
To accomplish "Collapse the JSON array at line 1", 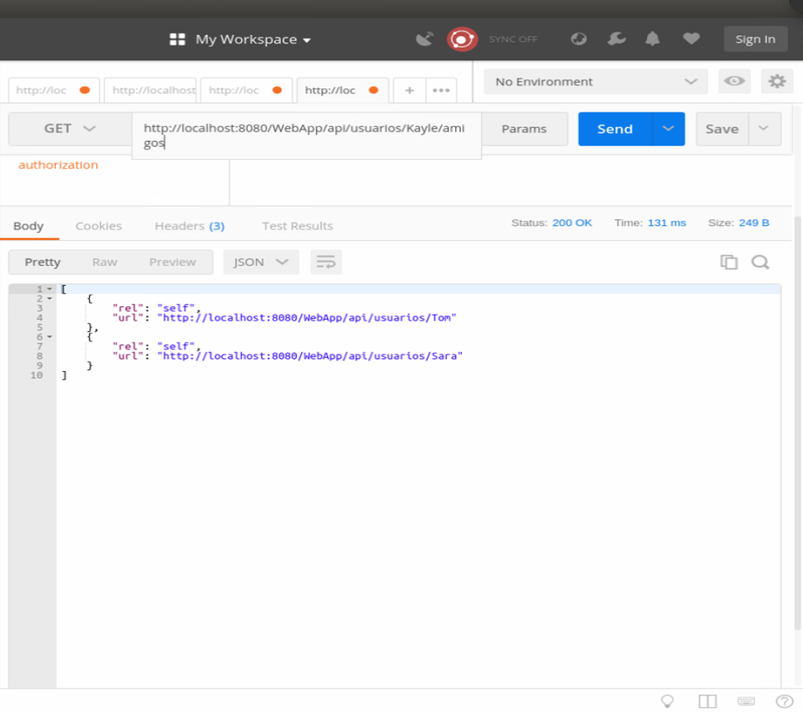I will (x=50, y=289).
